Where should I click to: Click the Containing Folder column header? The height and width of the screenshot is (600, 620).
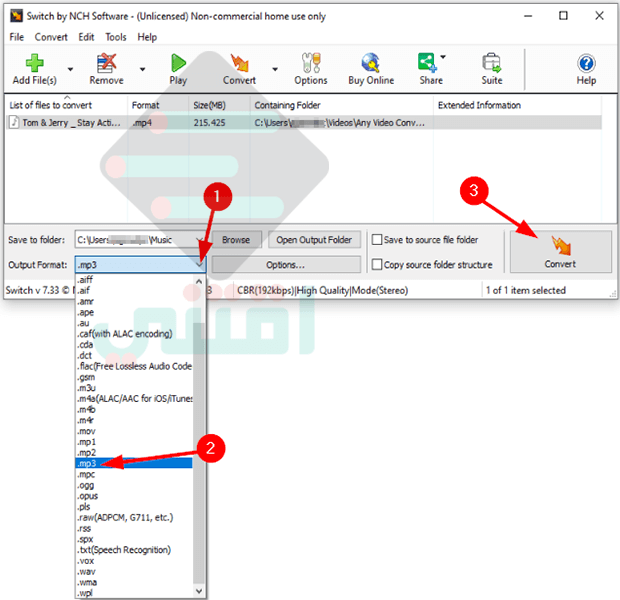click(x=342, y=105)
